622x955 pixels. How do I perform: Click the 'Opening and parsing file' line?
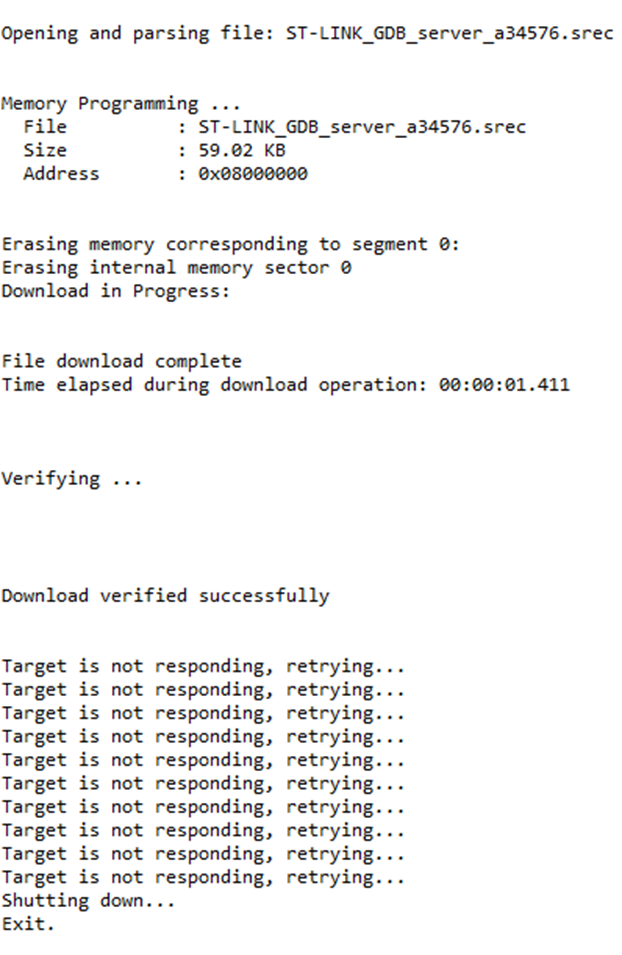pyautogui.click(x=307, y=33)
